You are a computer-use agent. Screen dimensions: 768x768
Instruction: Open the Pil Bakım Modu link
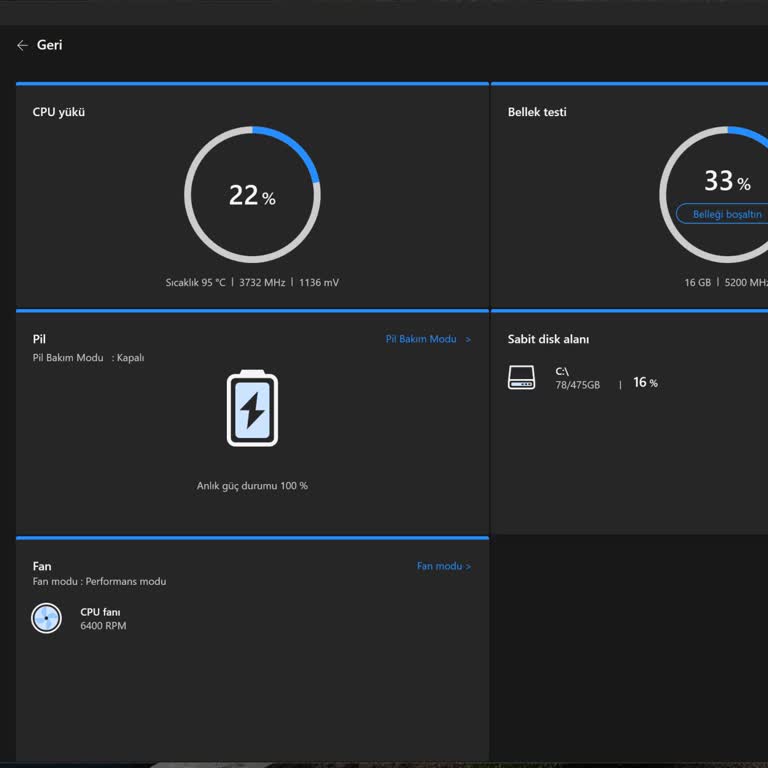click(420, 339)
